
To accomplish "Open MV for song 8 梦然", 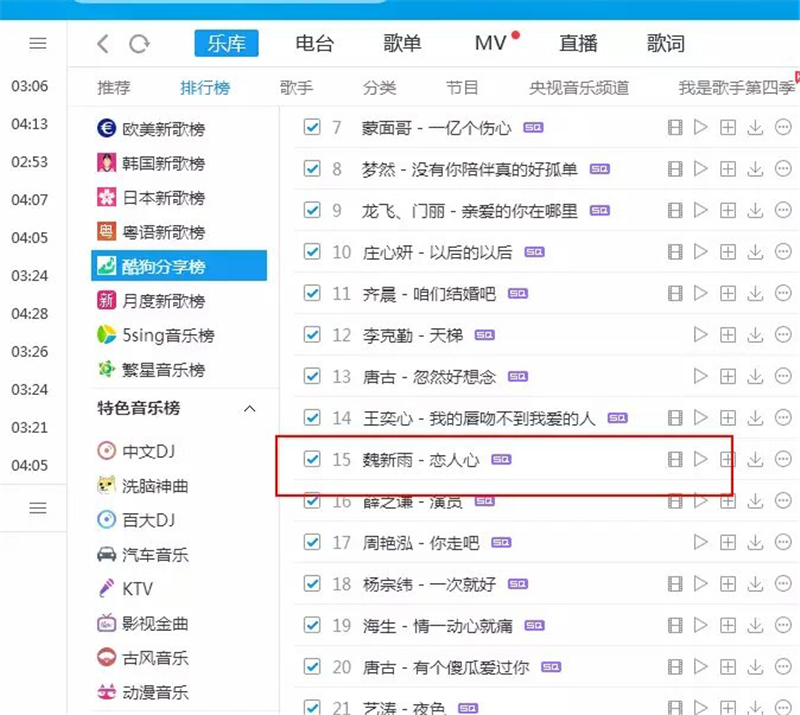I will coord(675,169).
